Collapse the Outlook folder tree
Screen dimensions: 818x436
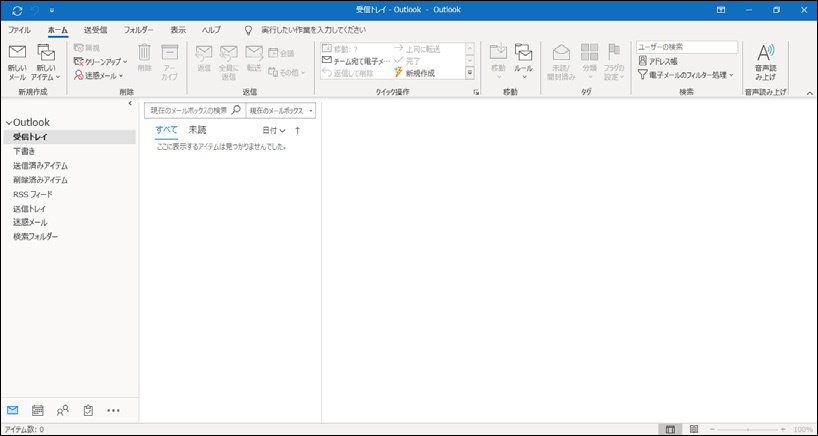tap(8, 123)
